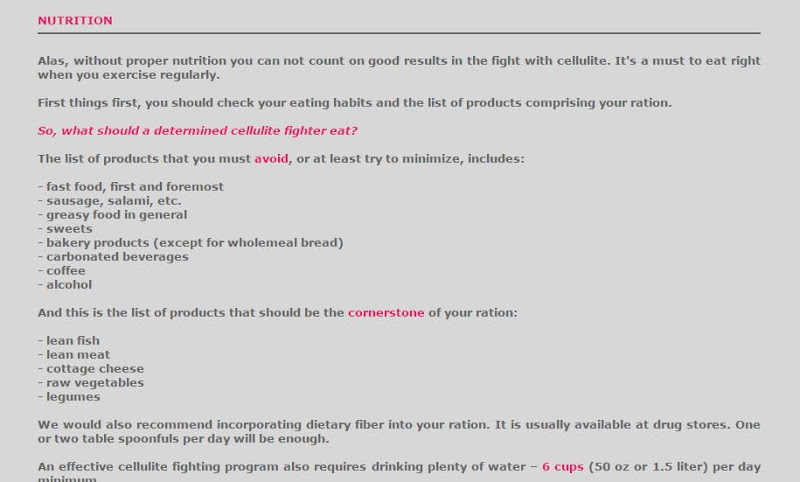The image size is (800, 482).
Task: Click the 'greasy food in general' item
Action: [113, 215]
